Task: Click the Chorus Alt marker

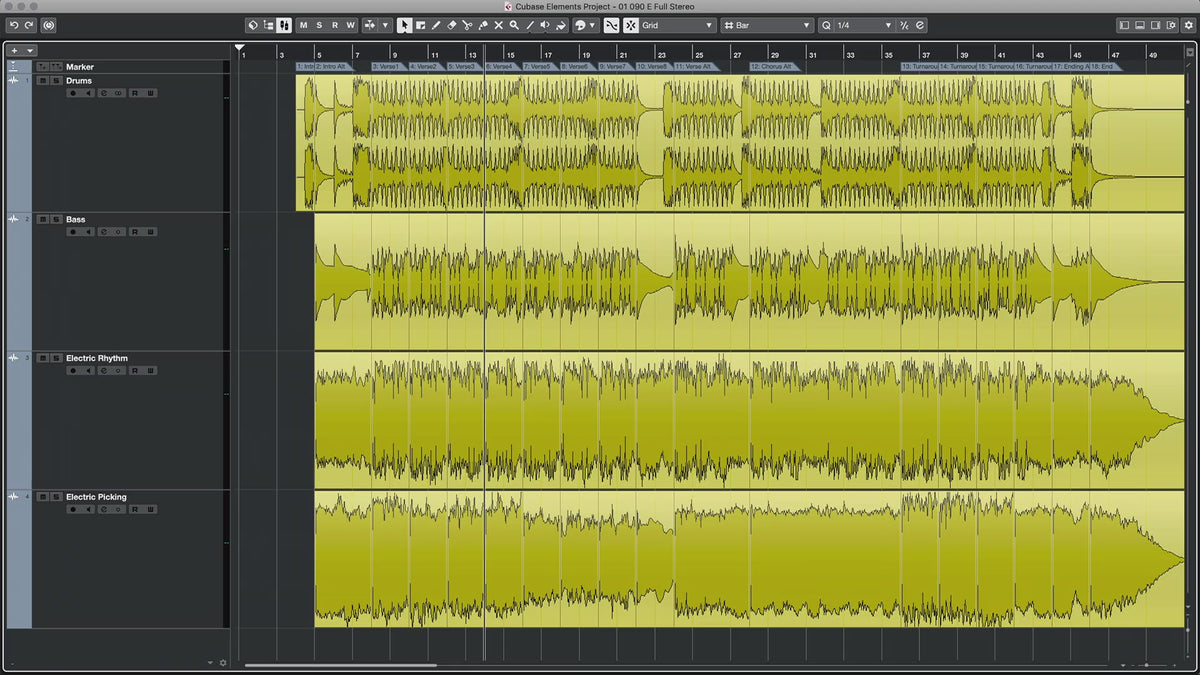Action: [771, 67]
